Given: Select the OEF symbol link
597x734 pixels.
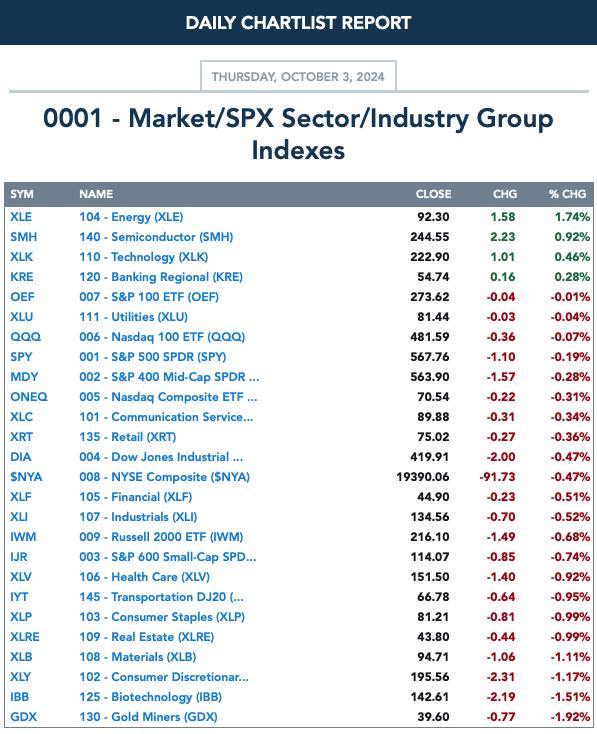Looking at the screenshot, I should (x=22, y=297).
